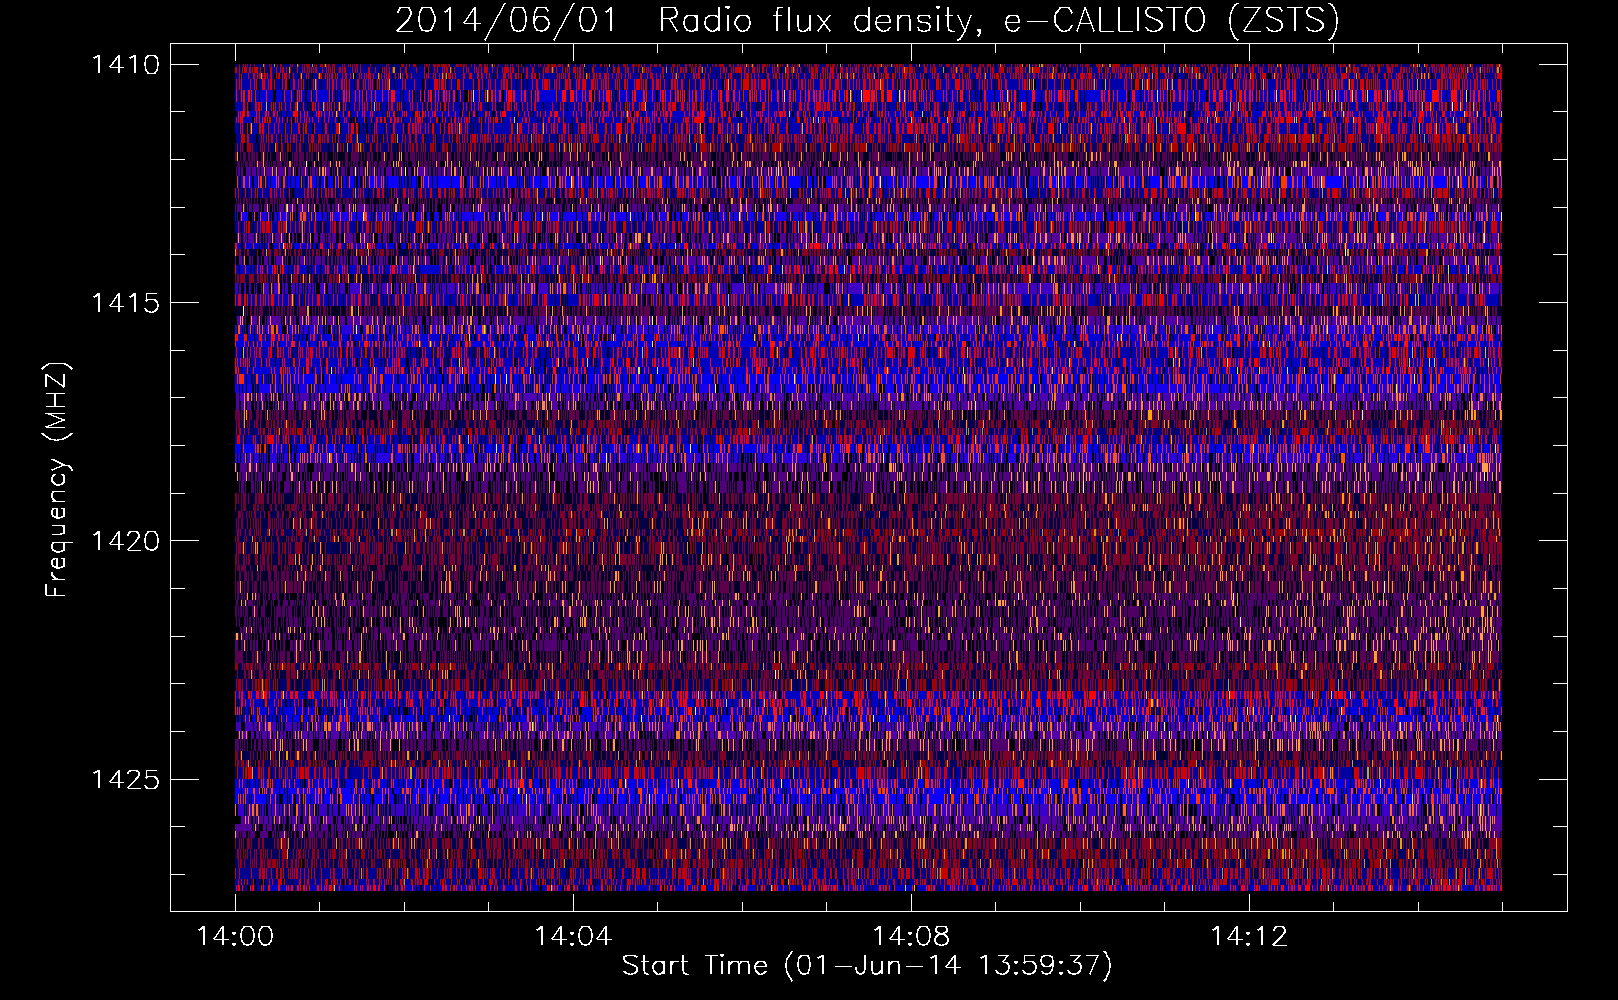Click the "Frequency (MHZ)" axis title
The height and width of the screenshot is (1000, 1618).
coord(58,480)
